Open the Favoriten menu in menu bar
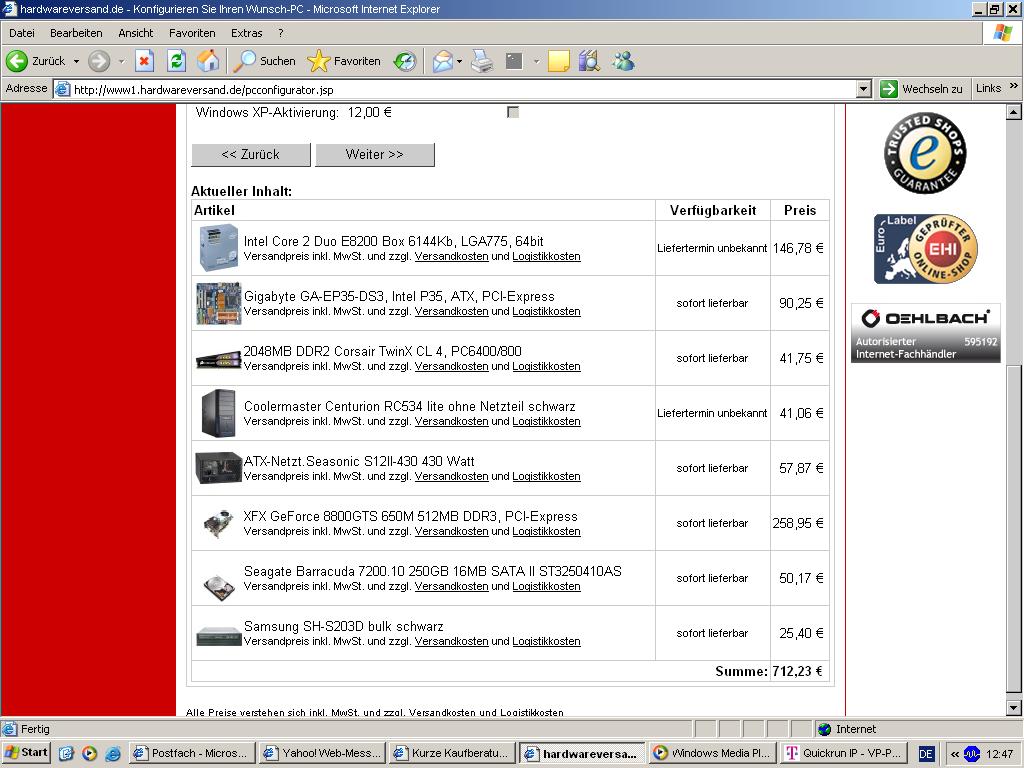The image size is (1024, 768). click(192, 33)
